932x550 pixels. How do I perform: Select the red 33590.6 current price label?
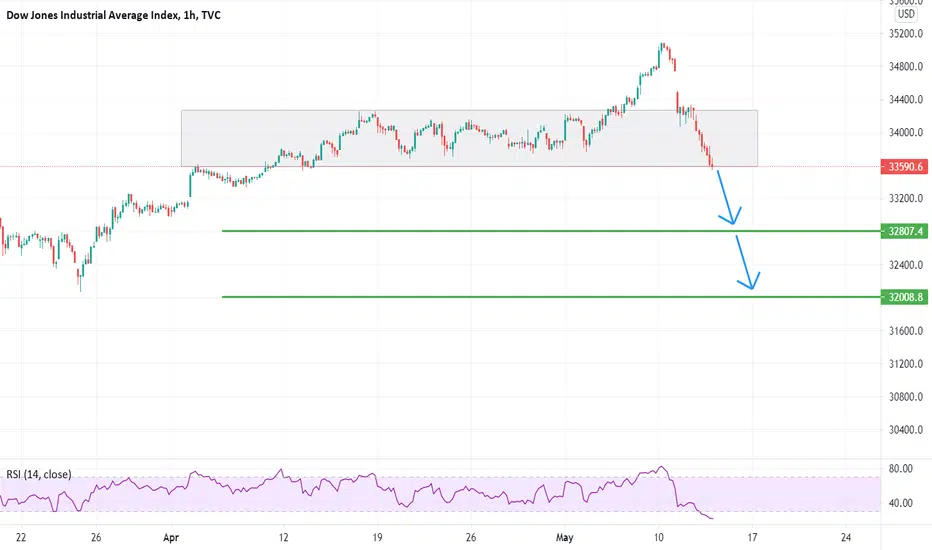905,166
